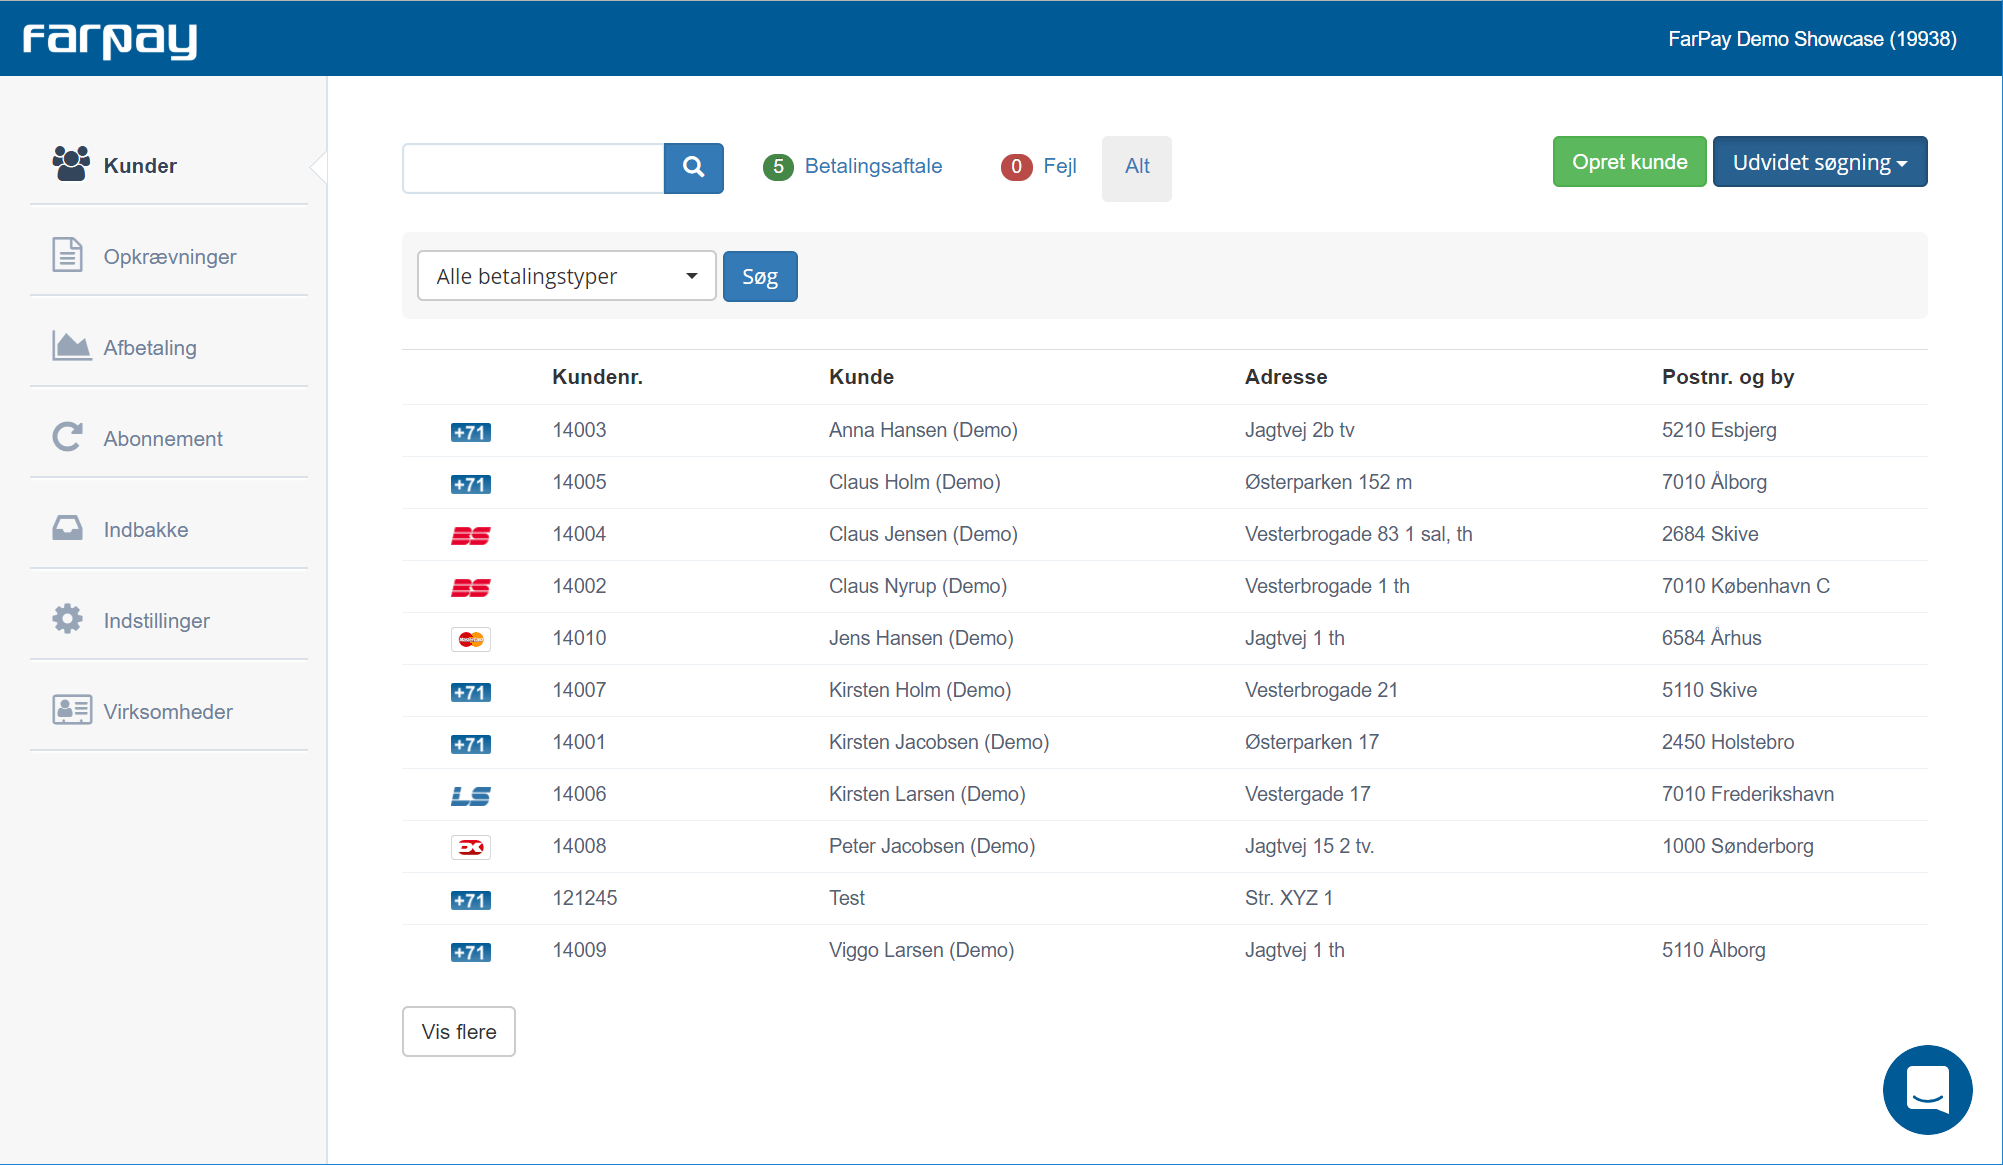Image resolution: width=2003 pixels, height=1165 pixels.
Task: Click the Vis flere button
Action: (458, 1031)
